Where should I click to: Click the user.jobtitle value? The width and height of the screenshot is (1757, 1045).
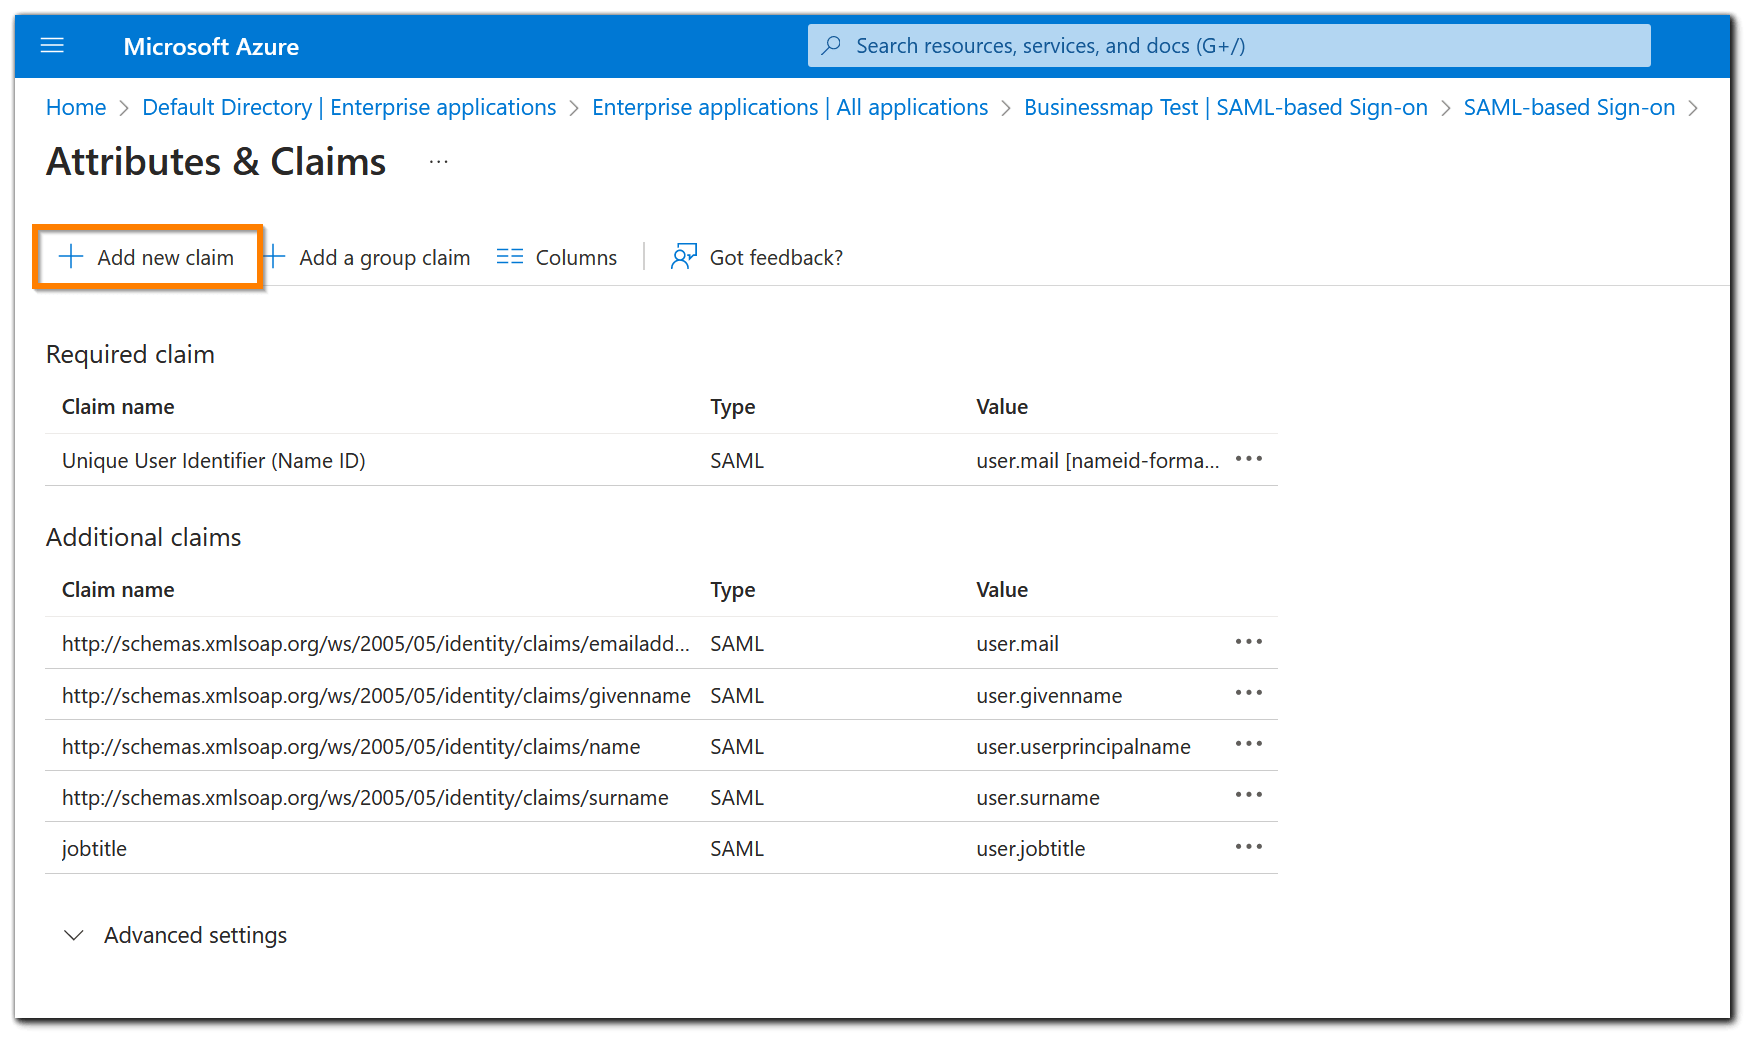(1030, 849)
